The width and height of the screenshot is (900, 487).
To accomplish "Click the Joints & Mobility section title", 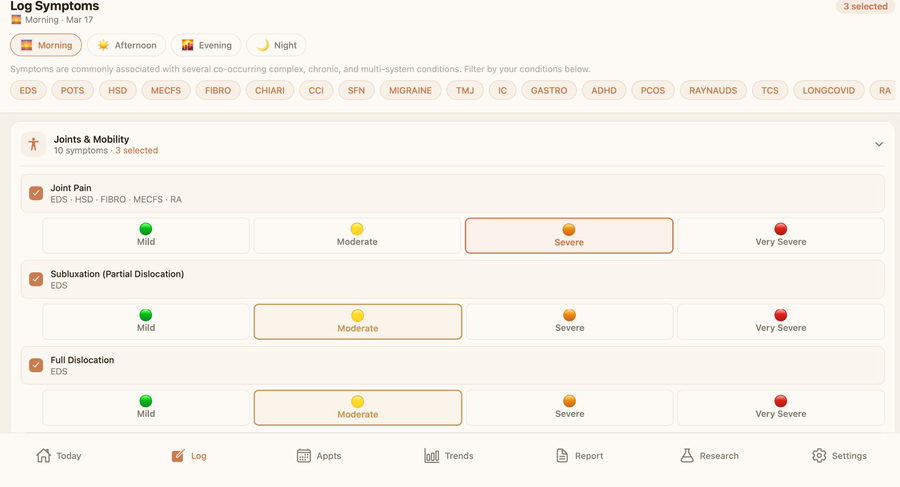I will coord(91,139).
